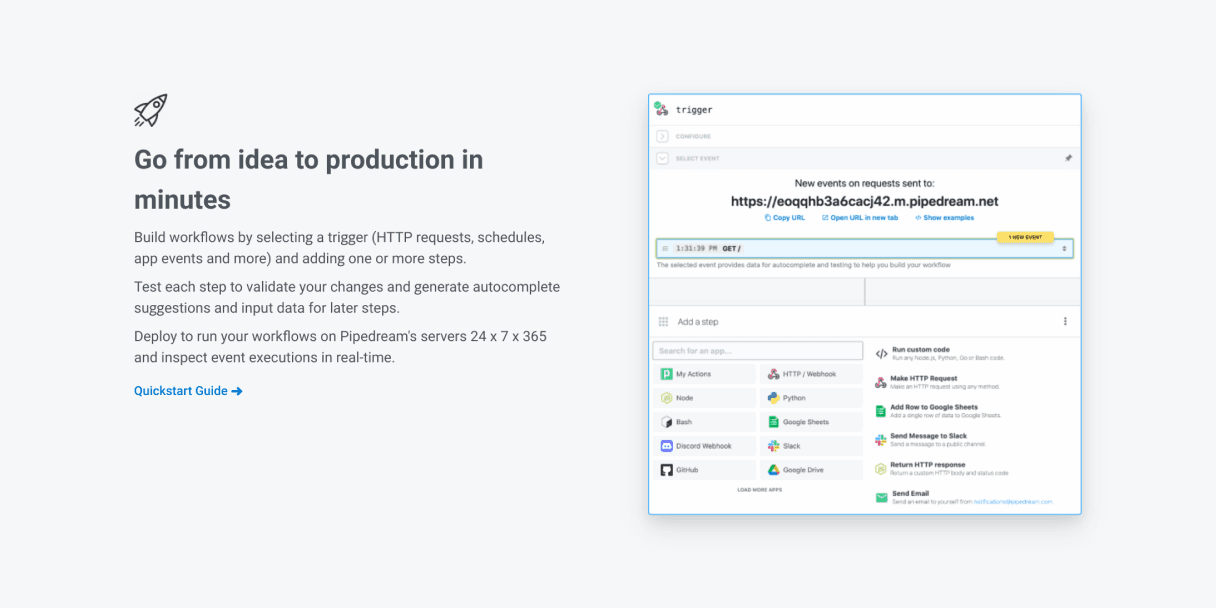Select the Send Email action
This screenshot has width=1216, height=608.
[964, 497]
